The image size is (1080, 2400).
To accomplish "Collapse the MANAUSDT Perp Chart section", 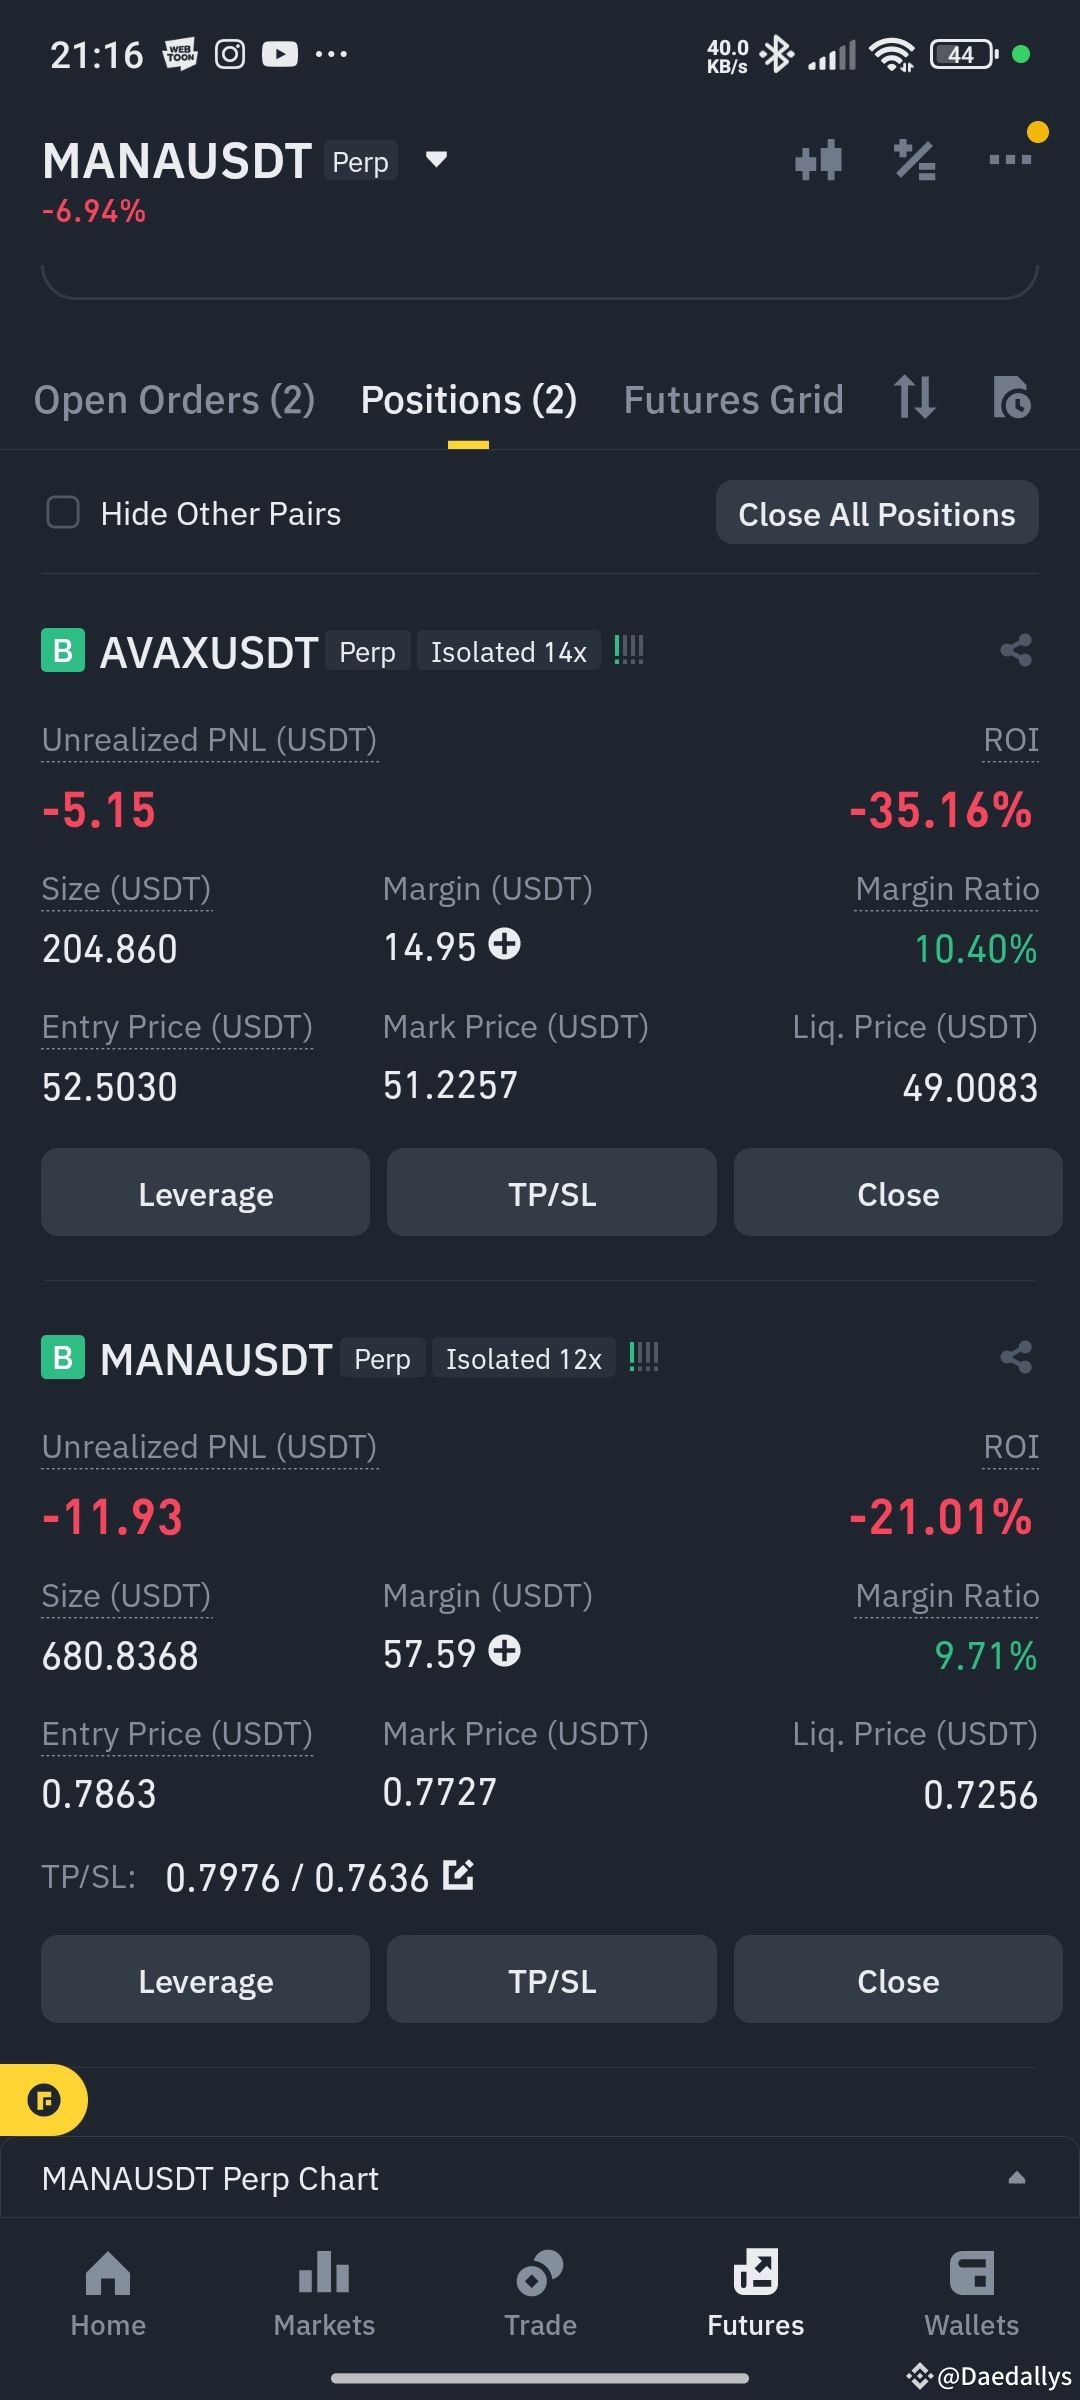I will [1016, 2178].
